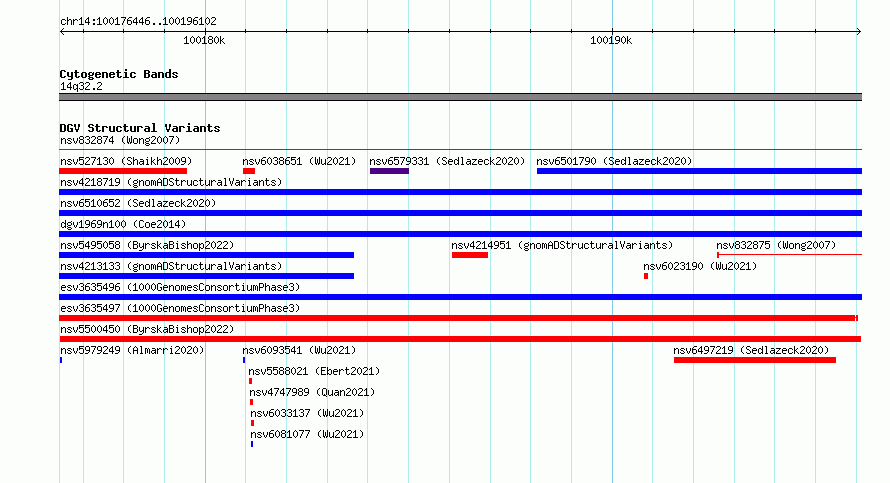Click the thin red nsv832874 line
This screenshot has width=890, height=483.
click(461, 150)
